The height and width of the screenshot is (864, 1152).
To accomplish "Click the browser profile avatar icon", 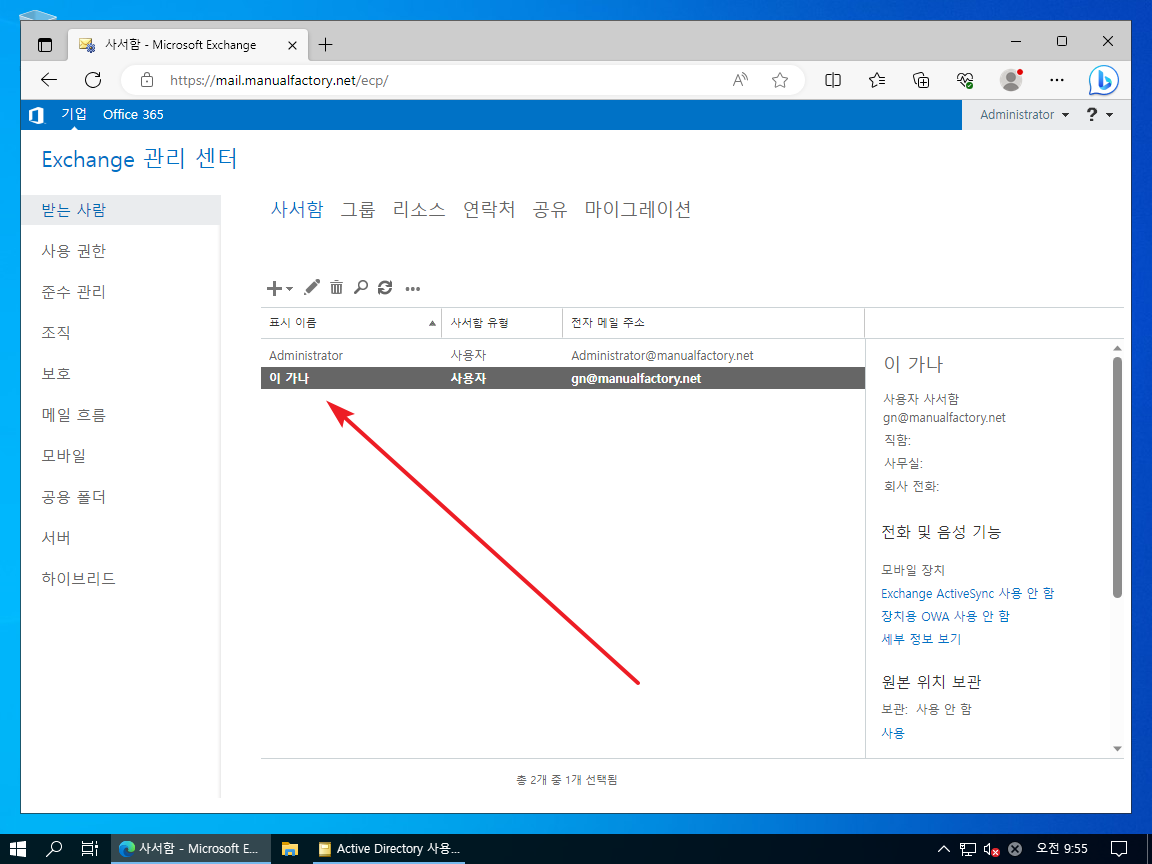I will click(1012, 80).
